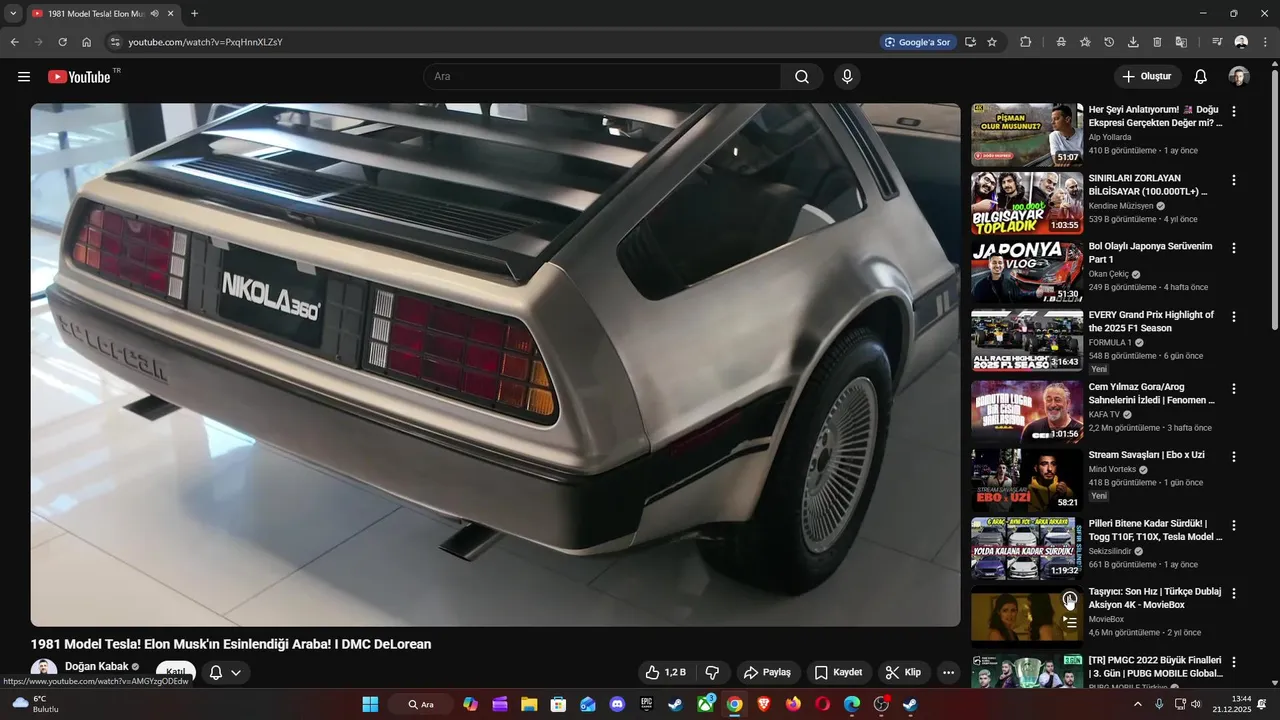The image size is (1280, 720).
Task: Open the YouTube hamburger guide menu
Action: [x=24, y=77]
